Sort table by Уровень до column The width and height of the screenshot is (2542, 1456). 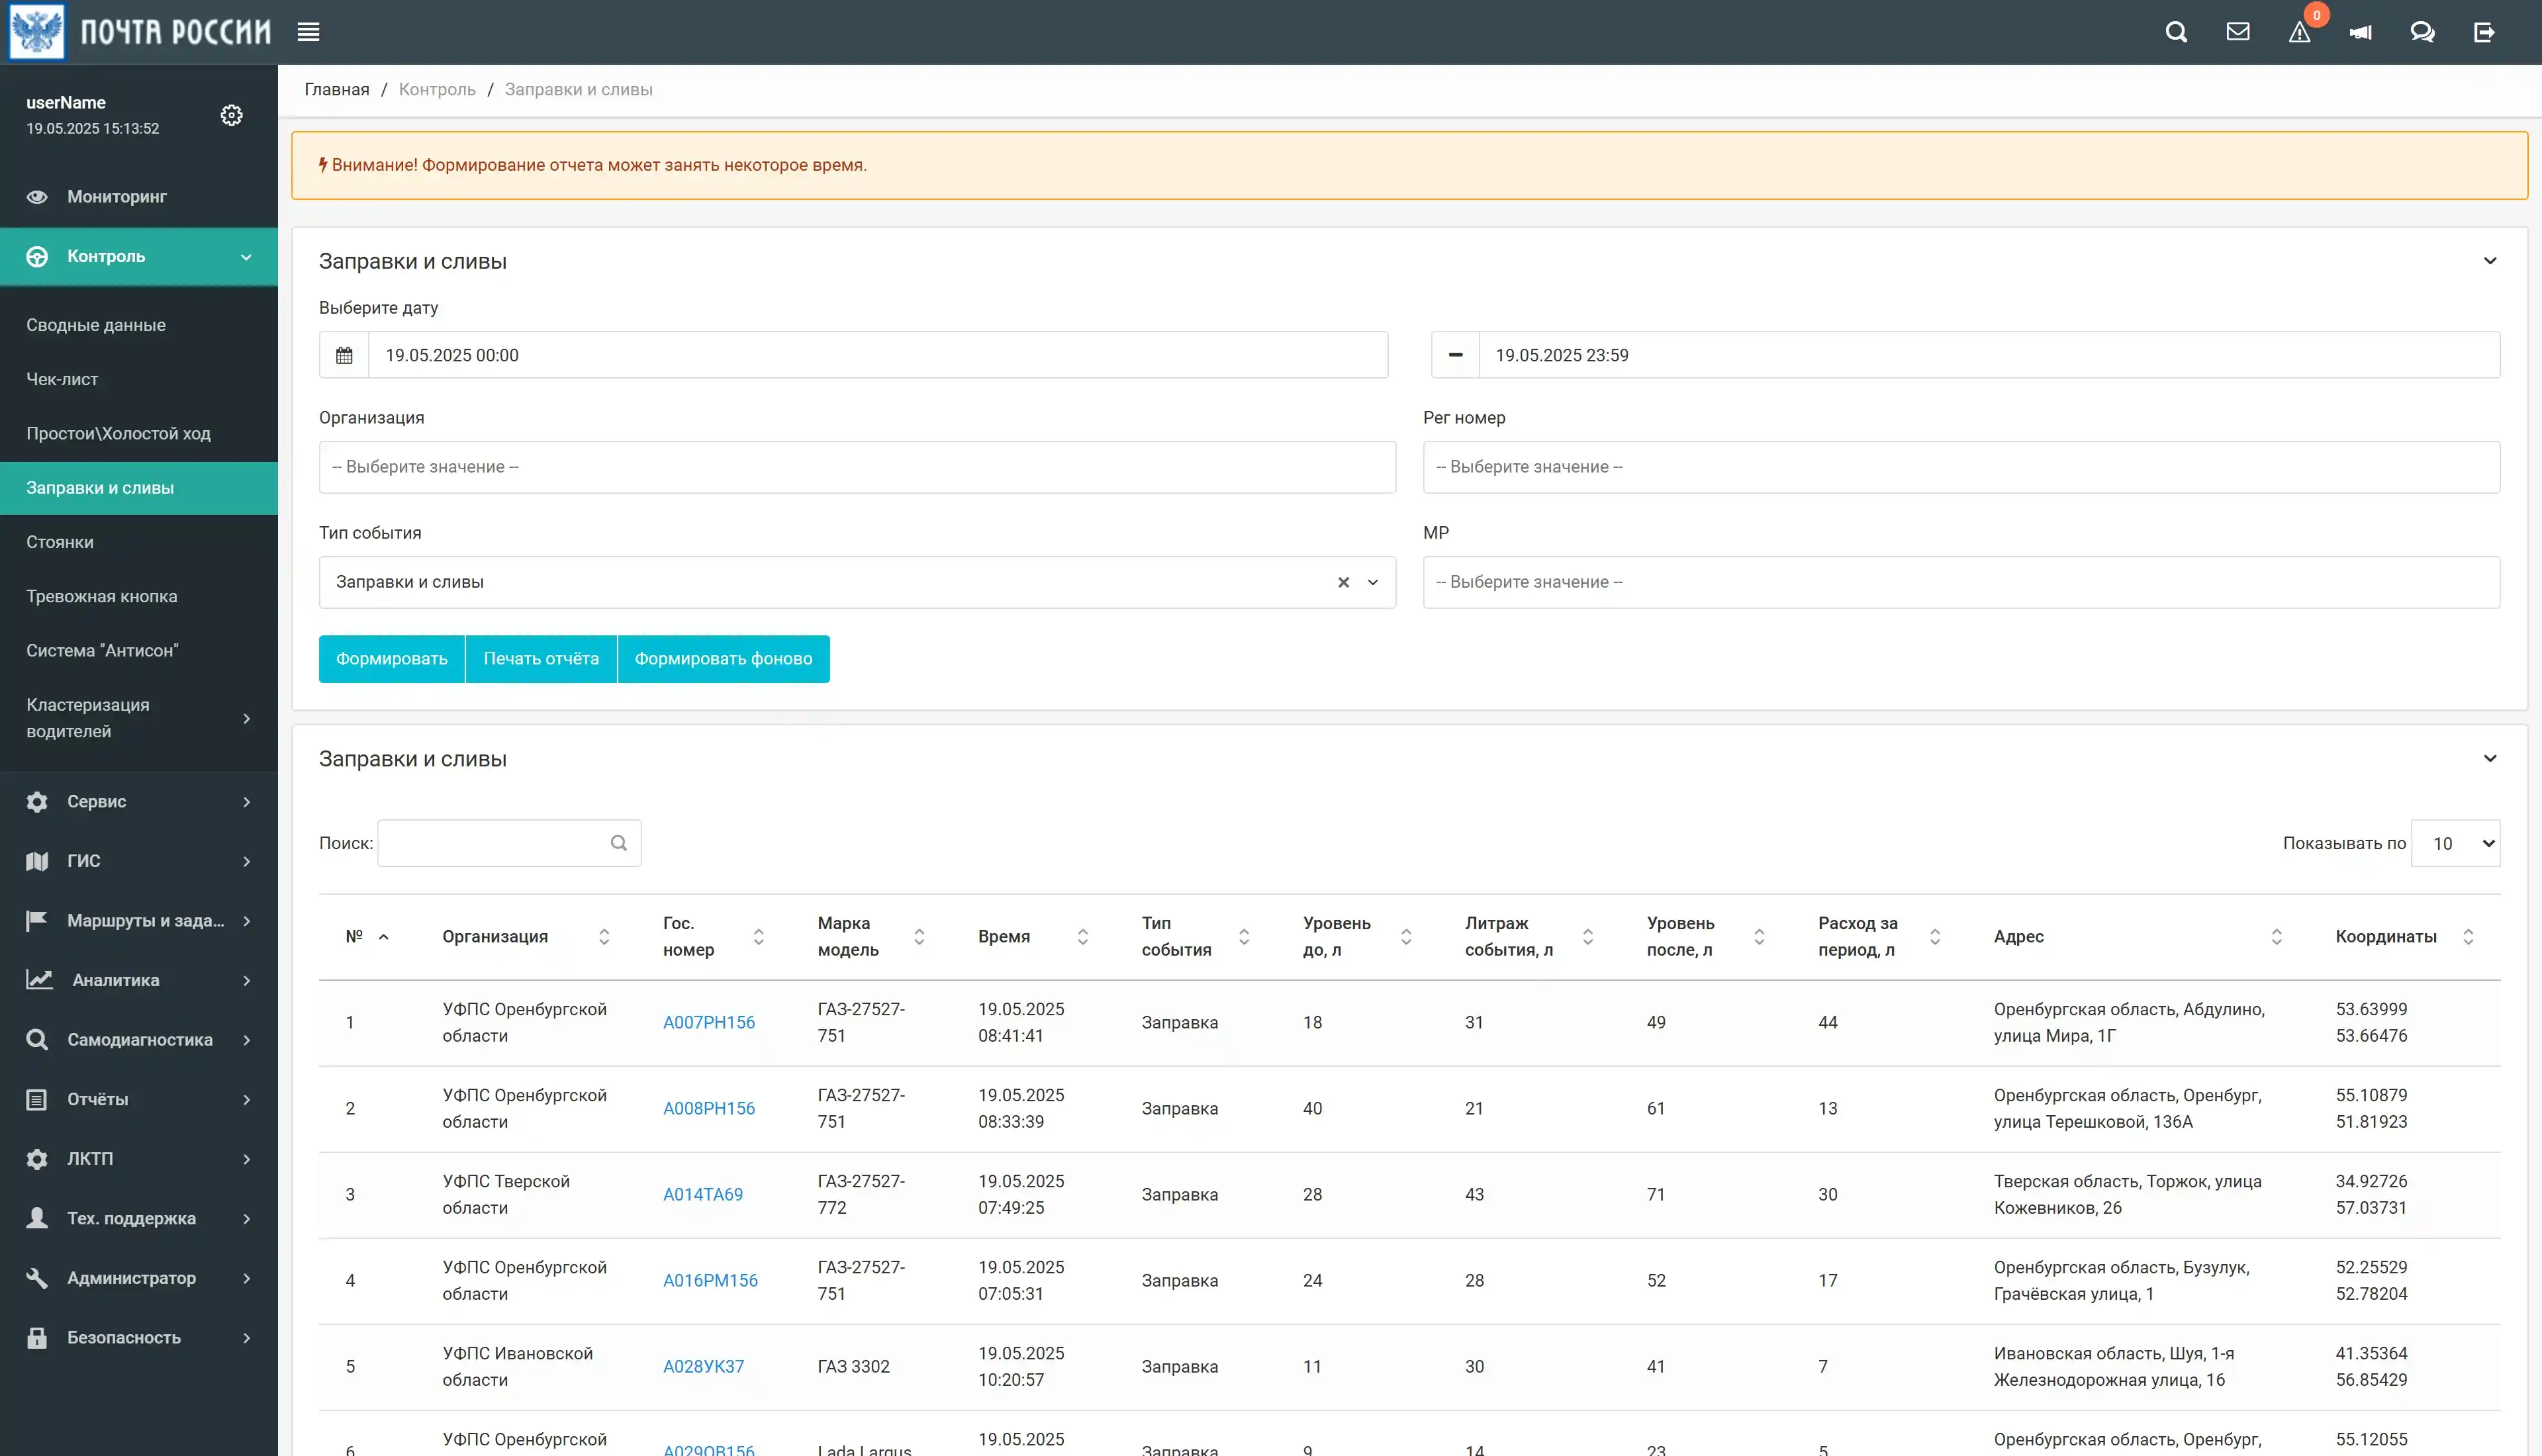tap(1357, 937)
